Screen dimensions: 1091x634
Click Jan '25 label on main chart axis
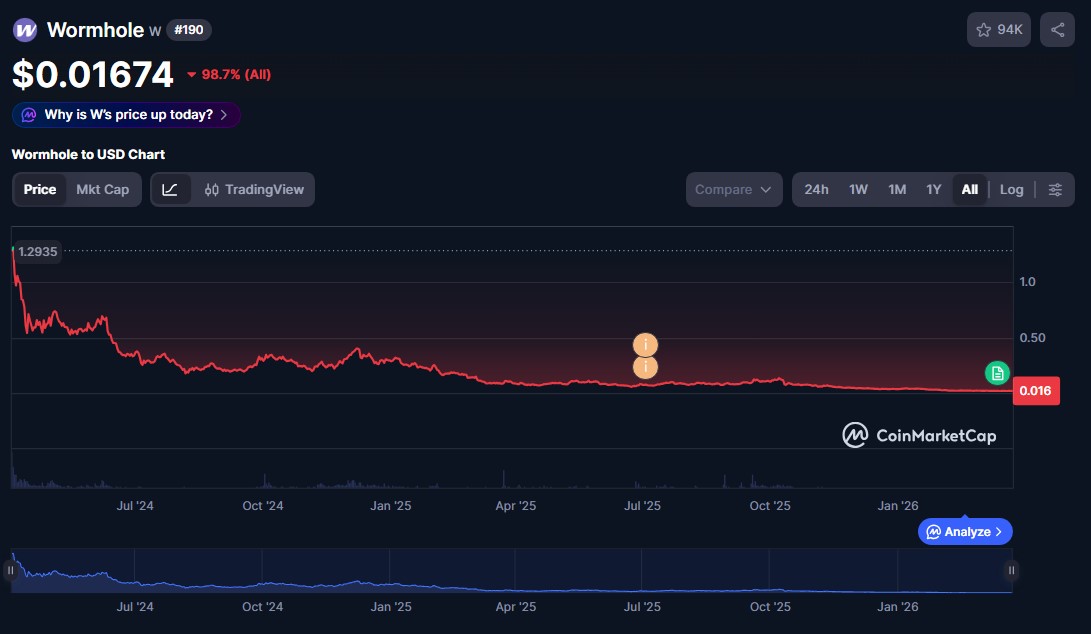click(390, 506)
